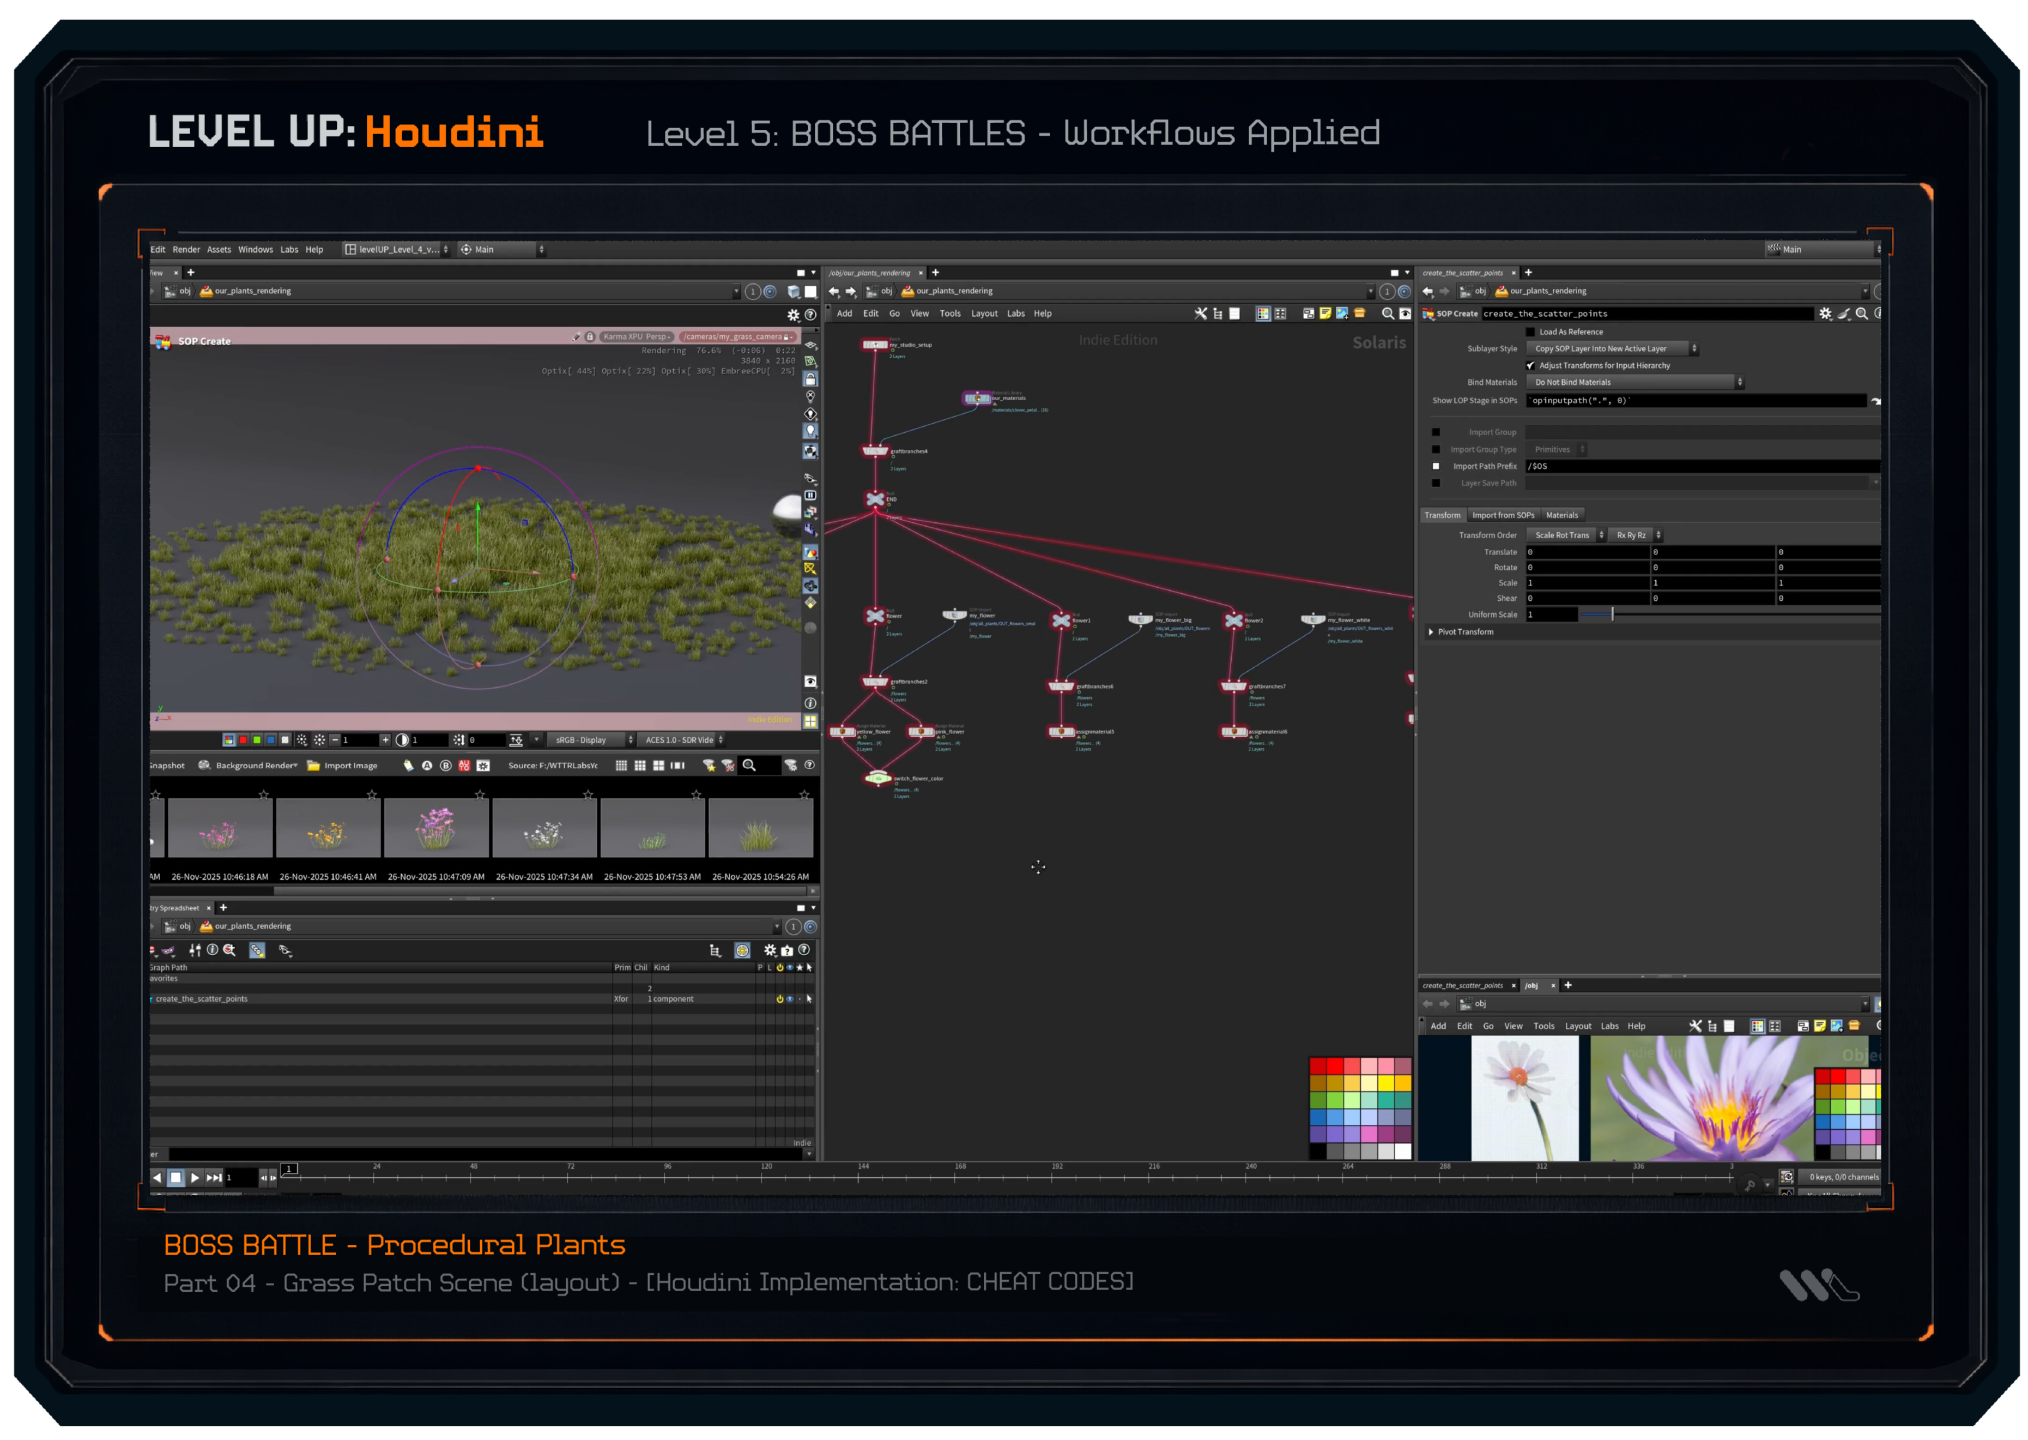Click the network editor find magnifier icon
The height and width of the screenshot is (1440, 2028).
tap(1387, 314)
